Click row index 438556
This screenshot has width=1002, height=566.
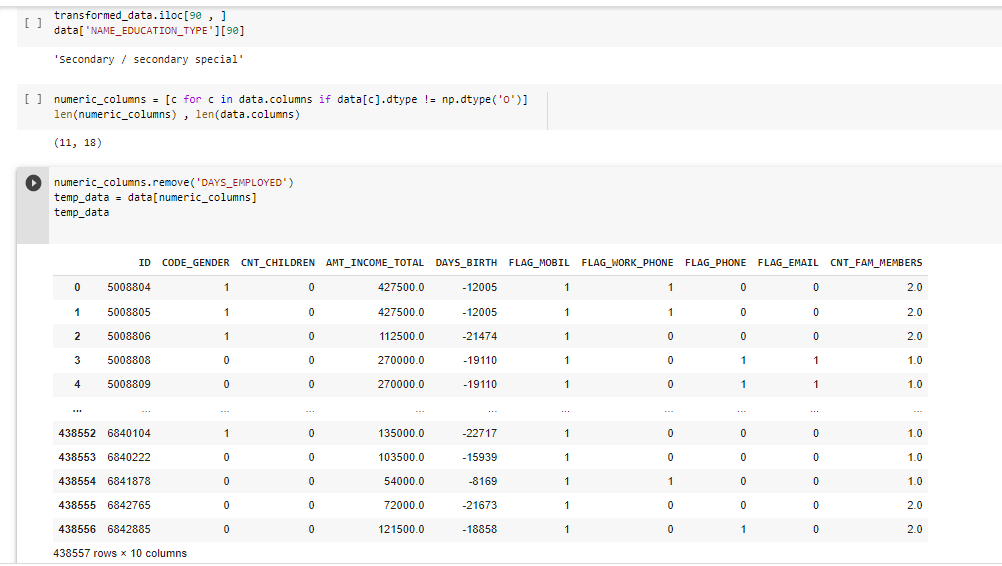77,529
